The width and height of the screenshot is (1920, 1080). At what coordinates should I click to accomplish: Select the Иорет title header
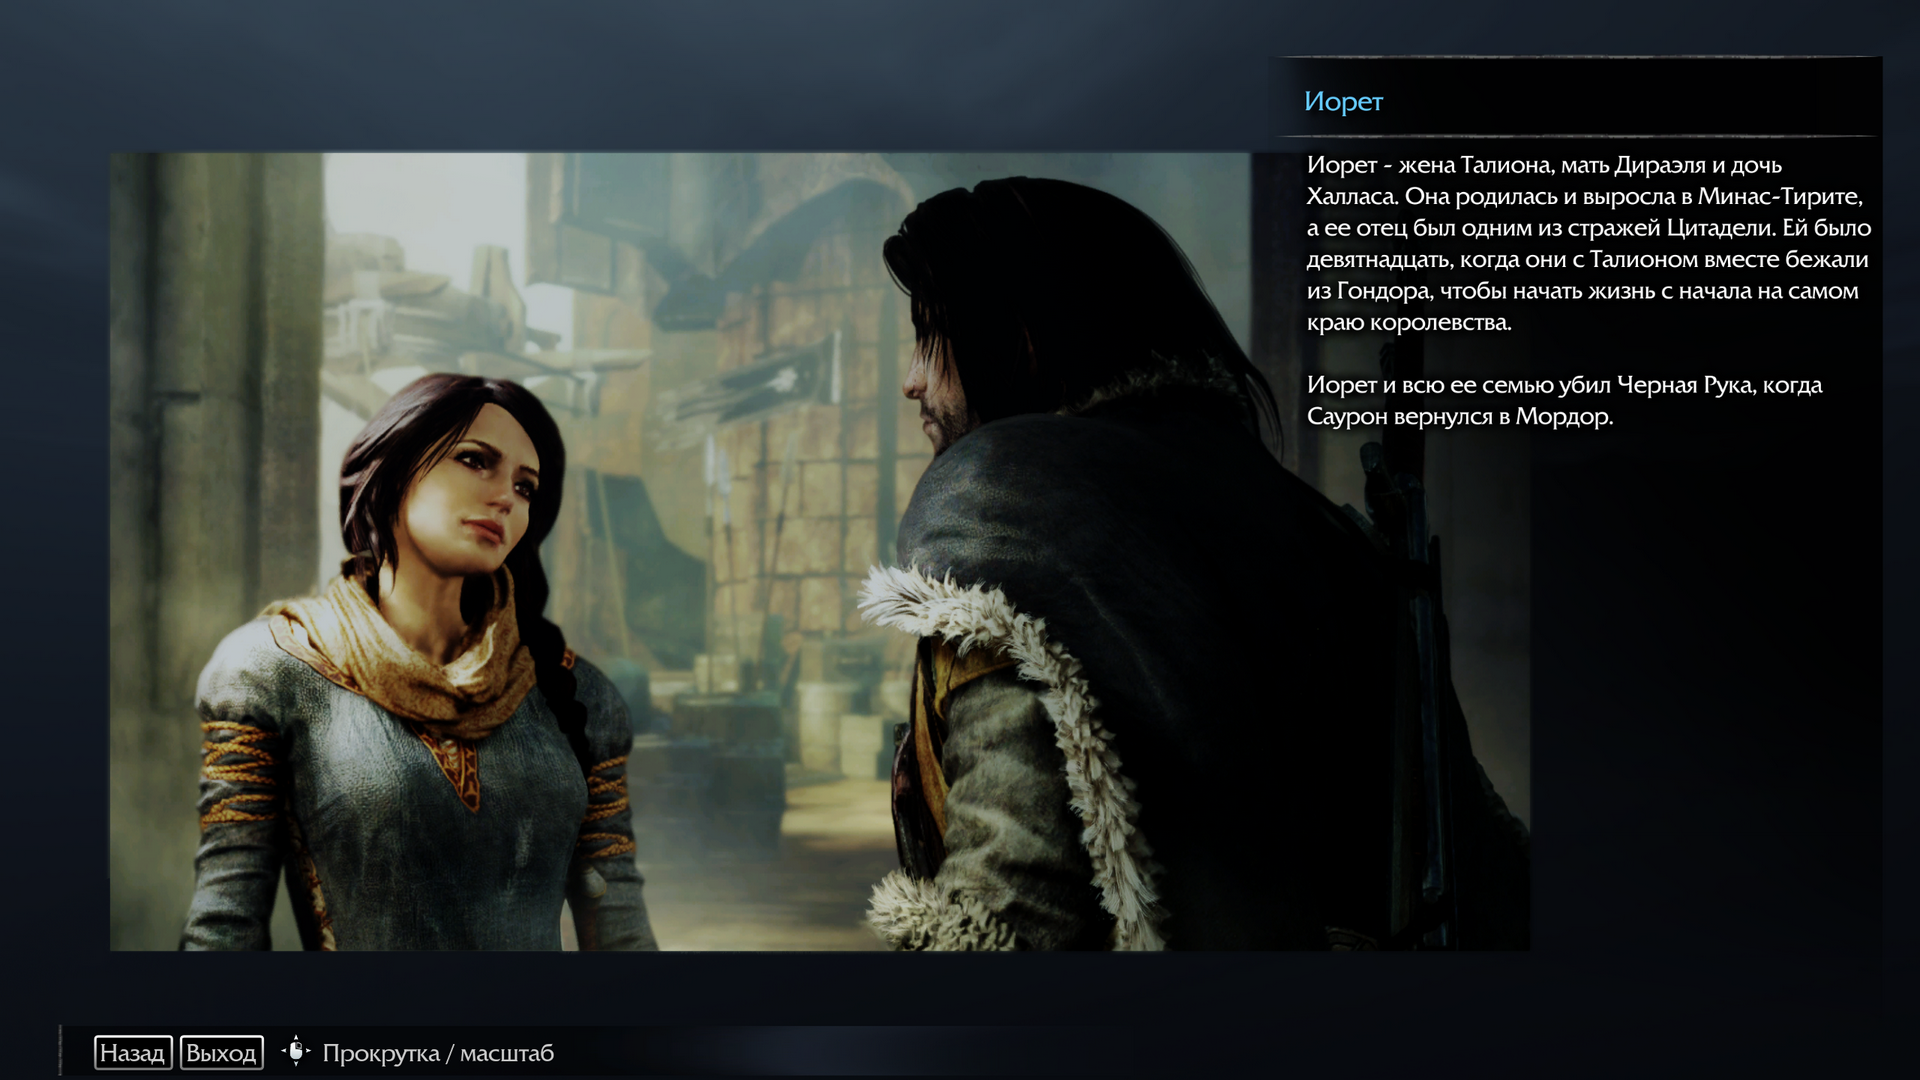pos(1343,101)
